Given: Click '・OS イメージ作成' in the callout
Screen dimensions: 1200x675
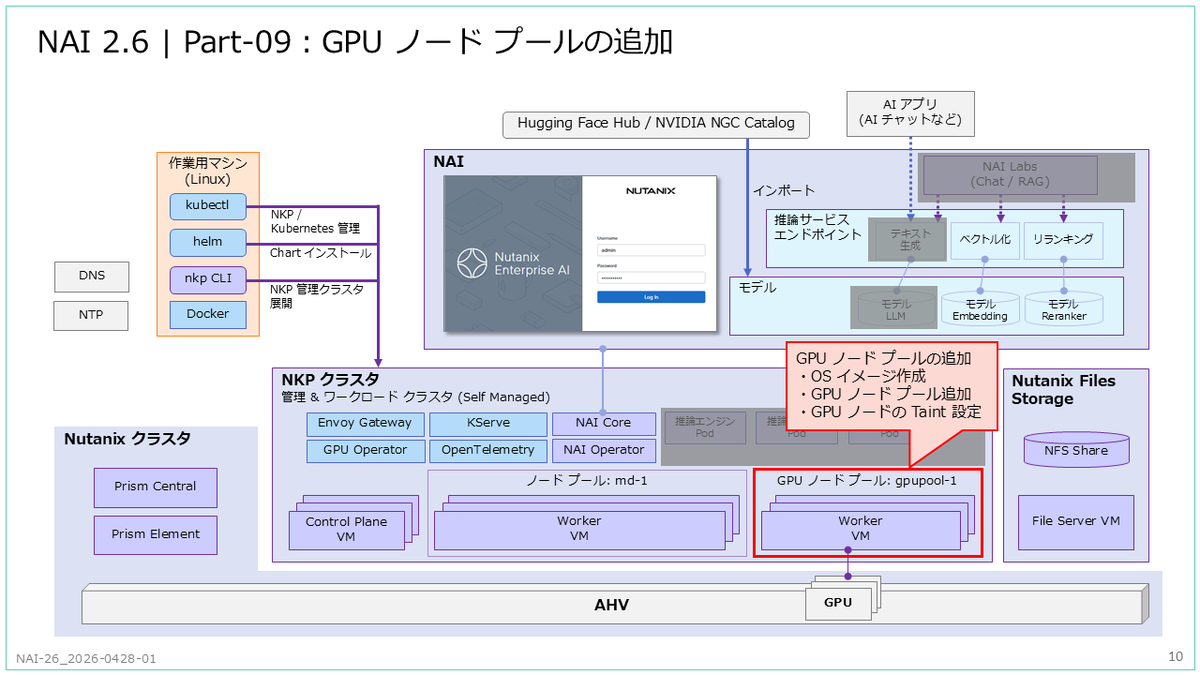Looking at the screenshot, I should tap(862, 376).
